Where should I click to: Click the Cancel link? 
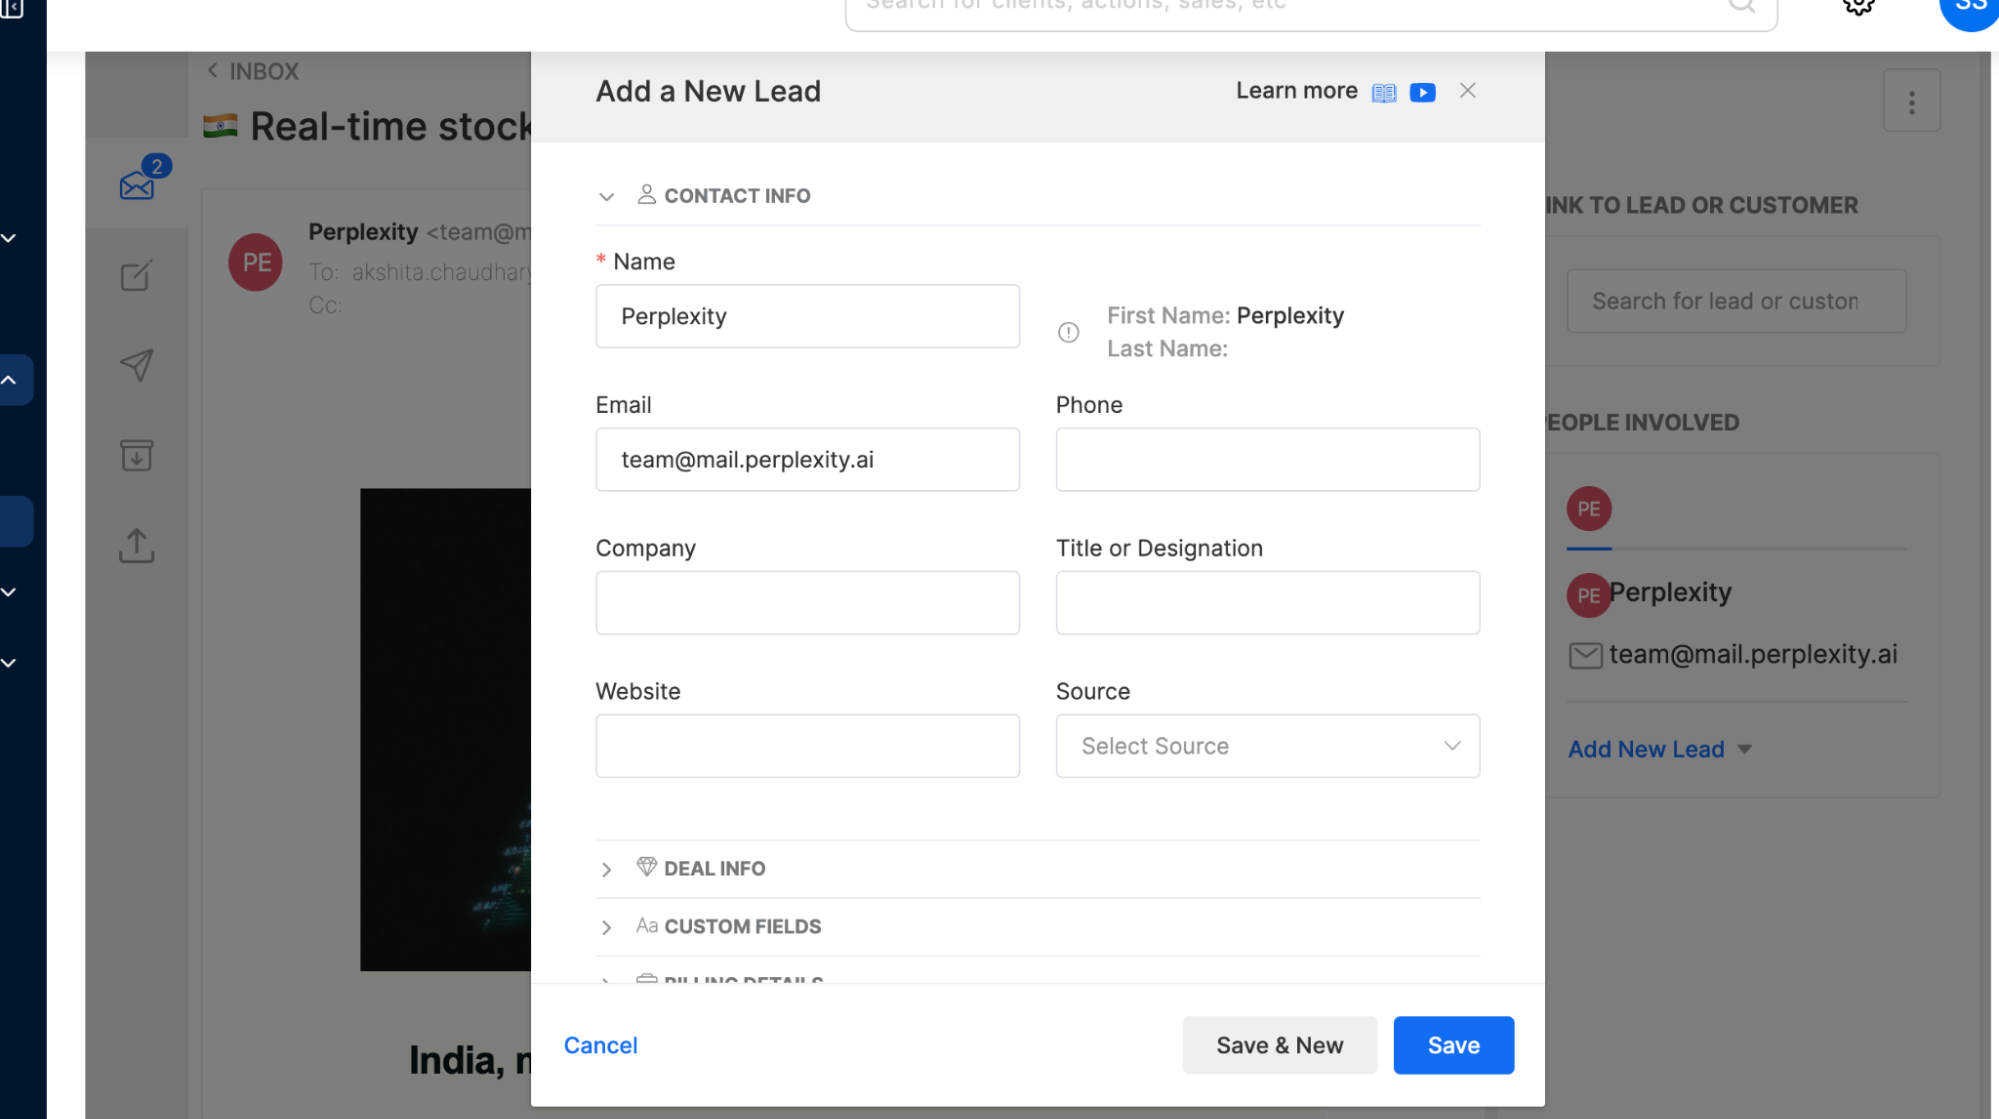pyautogui.click(x=600, y=1045)
